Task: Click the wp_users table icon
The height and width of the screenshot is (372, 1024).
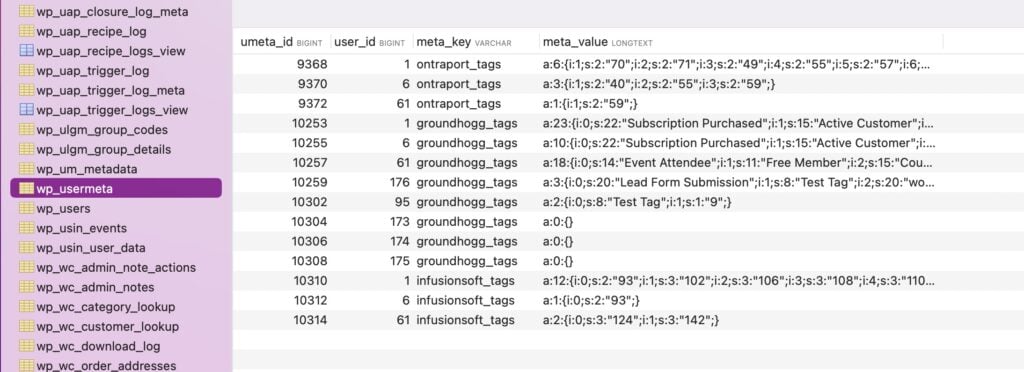Action: tap(27, 208)
